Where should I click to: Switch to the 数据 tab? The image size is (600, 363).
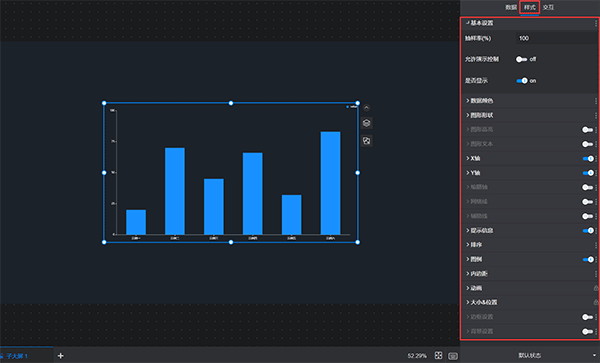coord(511,7)
